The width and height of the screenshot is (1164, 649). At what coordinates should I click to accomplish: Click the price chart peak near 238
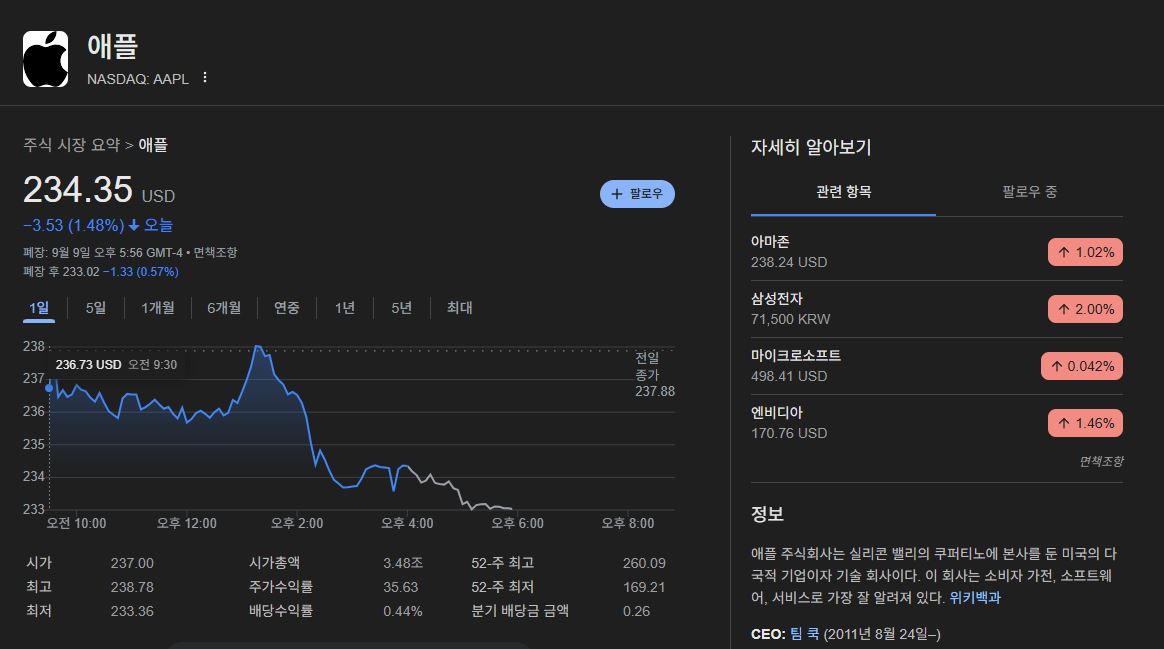click(258, 347)
